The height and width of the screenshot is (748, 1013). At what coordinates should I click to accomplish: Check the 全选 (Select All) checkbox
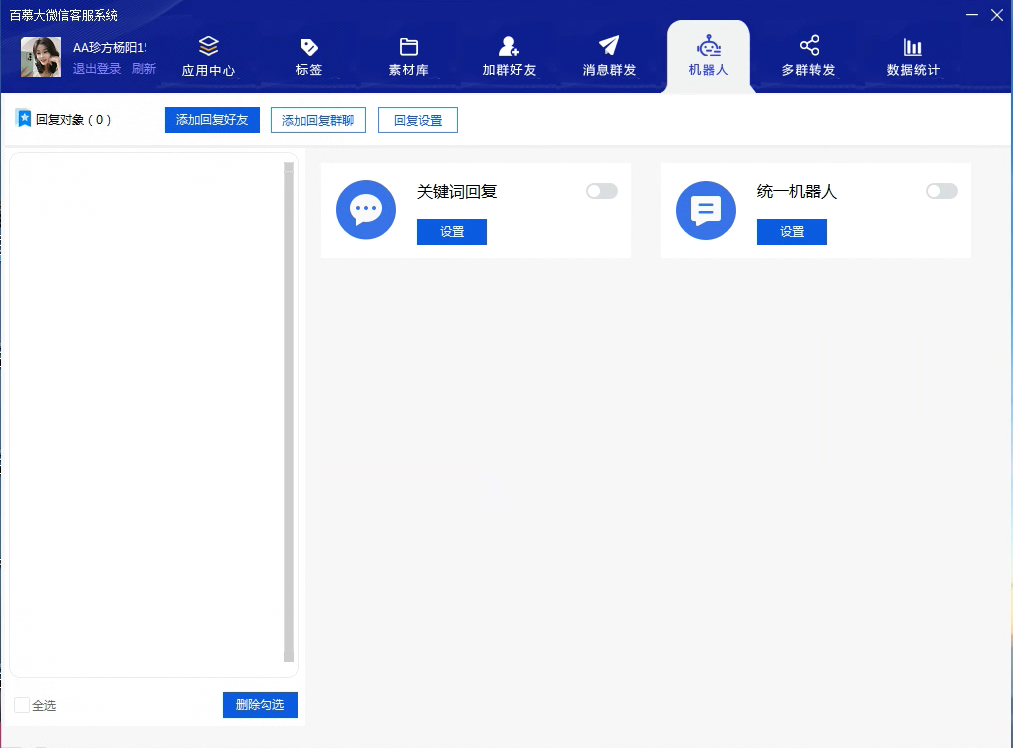coord(22,705)
